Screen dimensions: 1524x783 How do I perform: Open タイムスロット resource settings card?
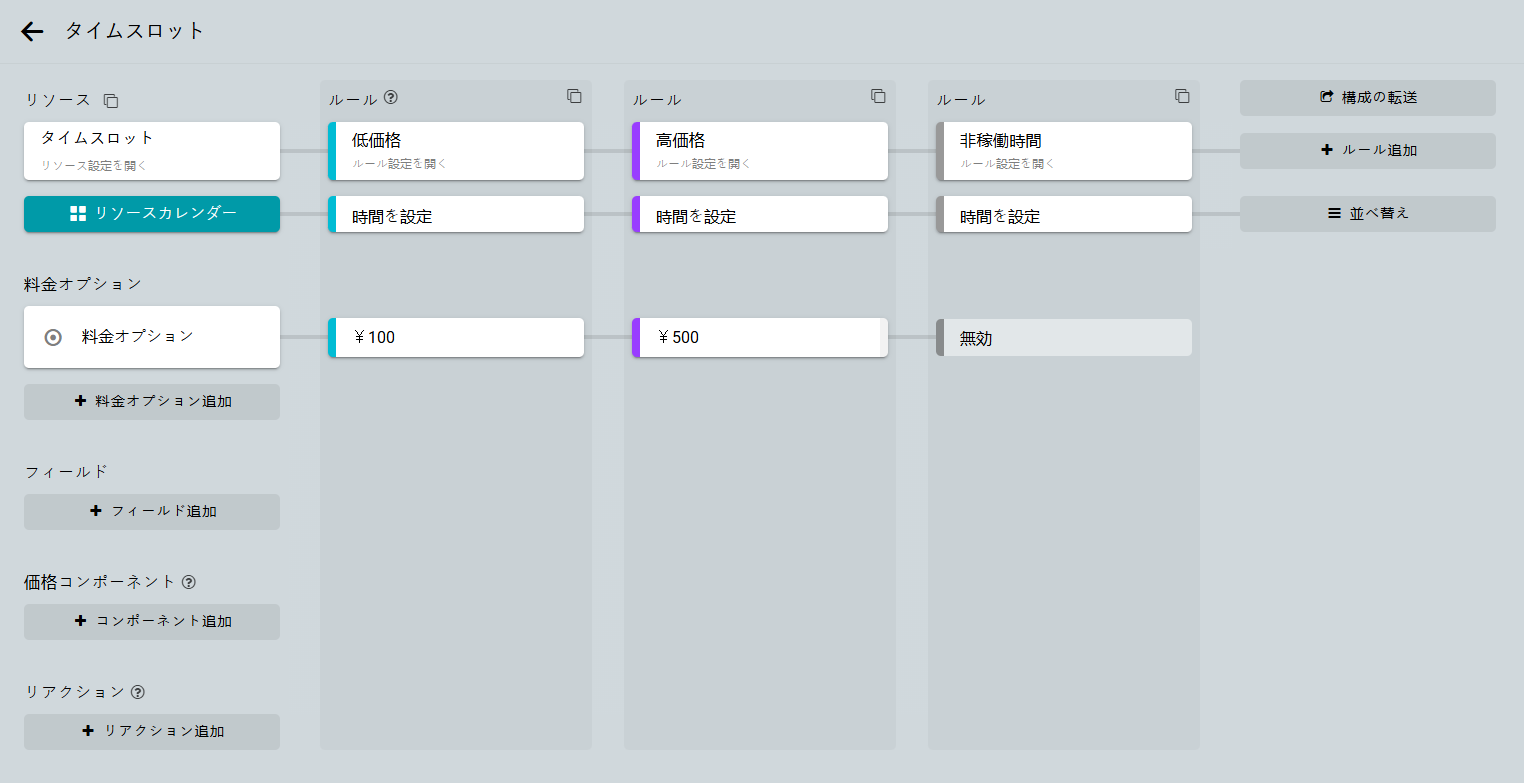point(152,151)
